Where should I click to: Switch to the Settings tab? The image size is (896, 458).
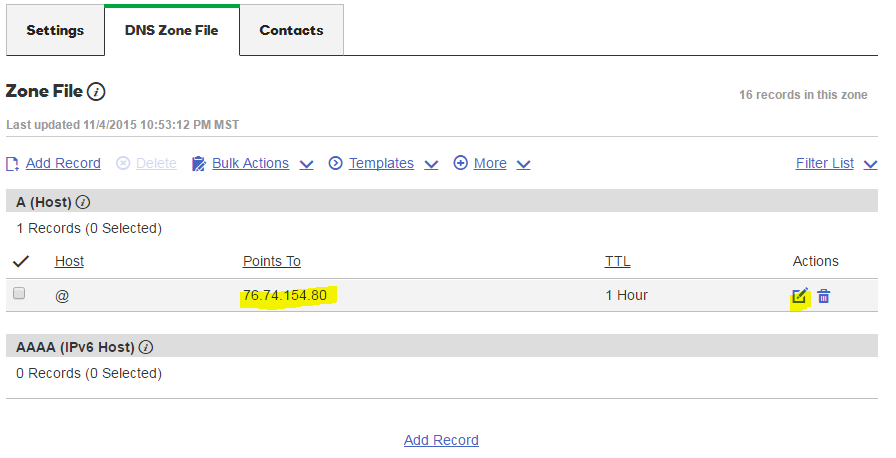pyautogui.click(x=55, y=30)
